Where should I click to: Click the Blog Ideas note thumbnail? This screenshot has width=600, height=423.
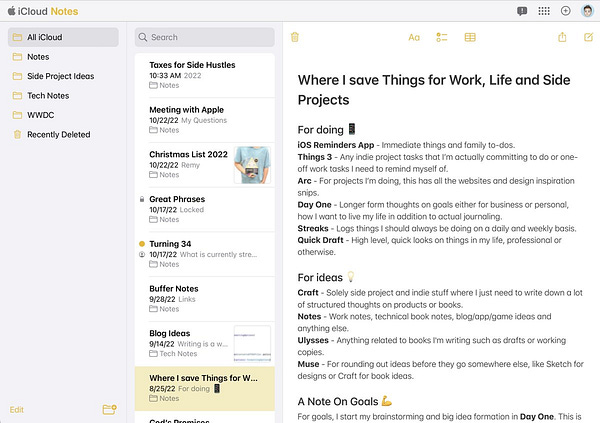[253, 344]
